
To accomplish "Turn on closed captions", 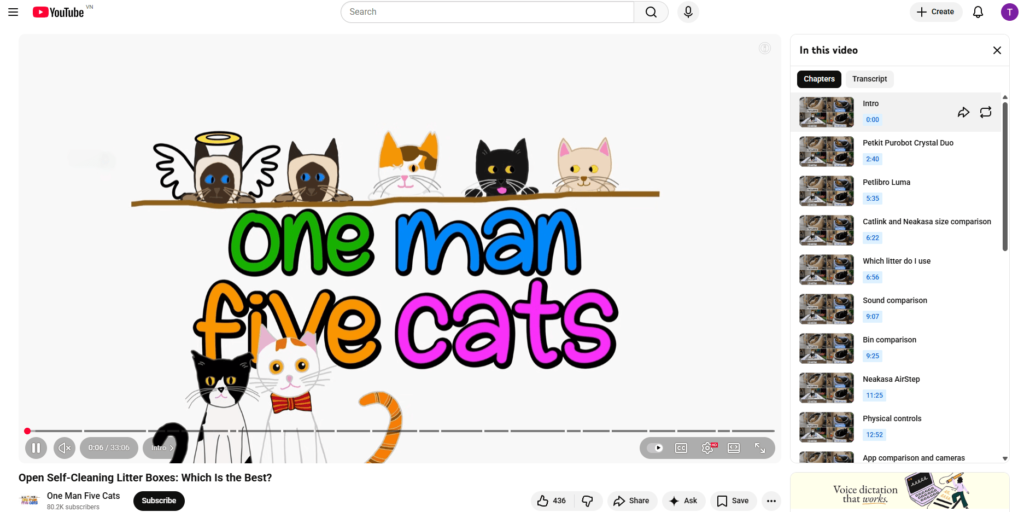I will (x=681, y=447).
